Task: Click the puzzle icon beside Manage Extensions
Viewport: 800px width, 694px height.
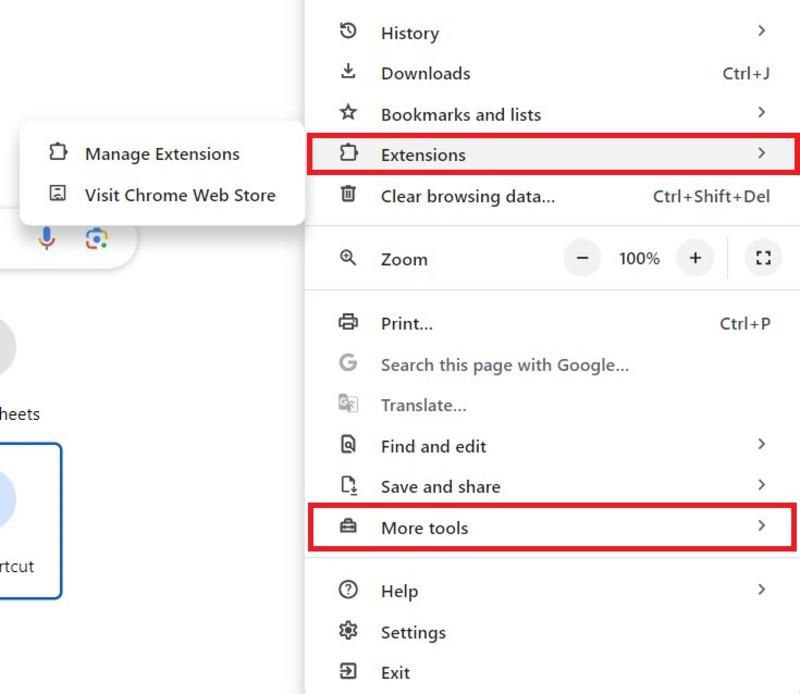Action: [x=58, y=152]
